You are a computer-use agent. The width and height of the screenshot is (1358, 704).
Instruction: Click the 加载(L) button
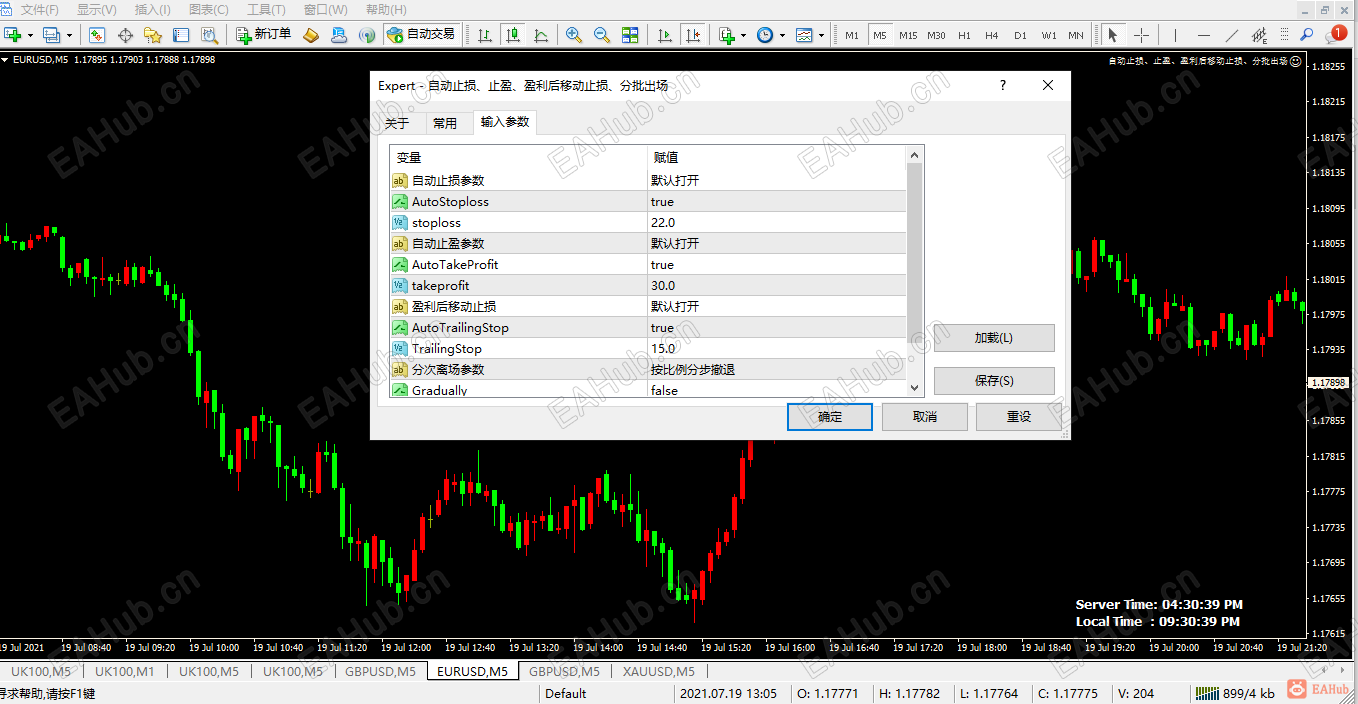(x=994, y=338)
